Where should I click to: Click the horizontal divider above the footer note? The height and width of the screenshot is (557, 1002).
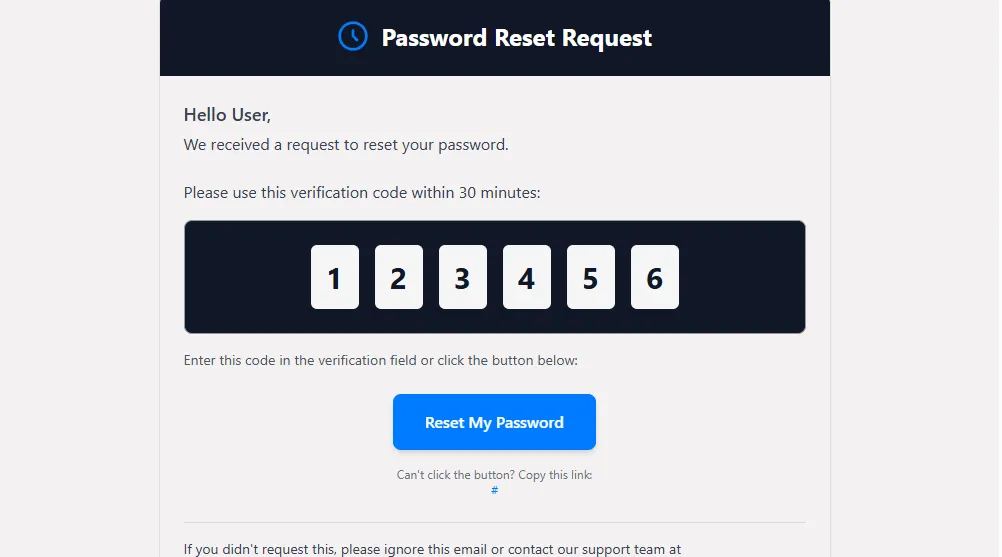click(x=494, y=522)
